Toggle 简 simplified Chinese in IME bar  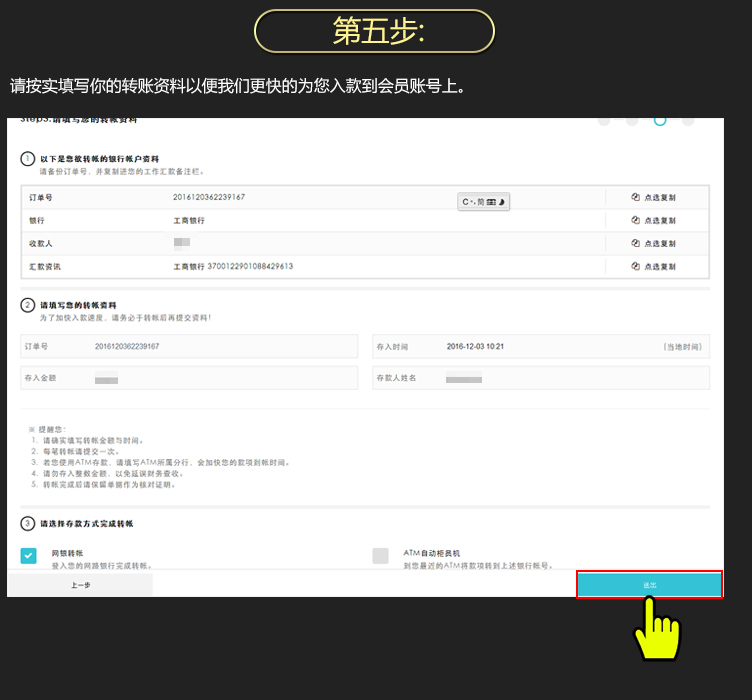tap(480, 202)
